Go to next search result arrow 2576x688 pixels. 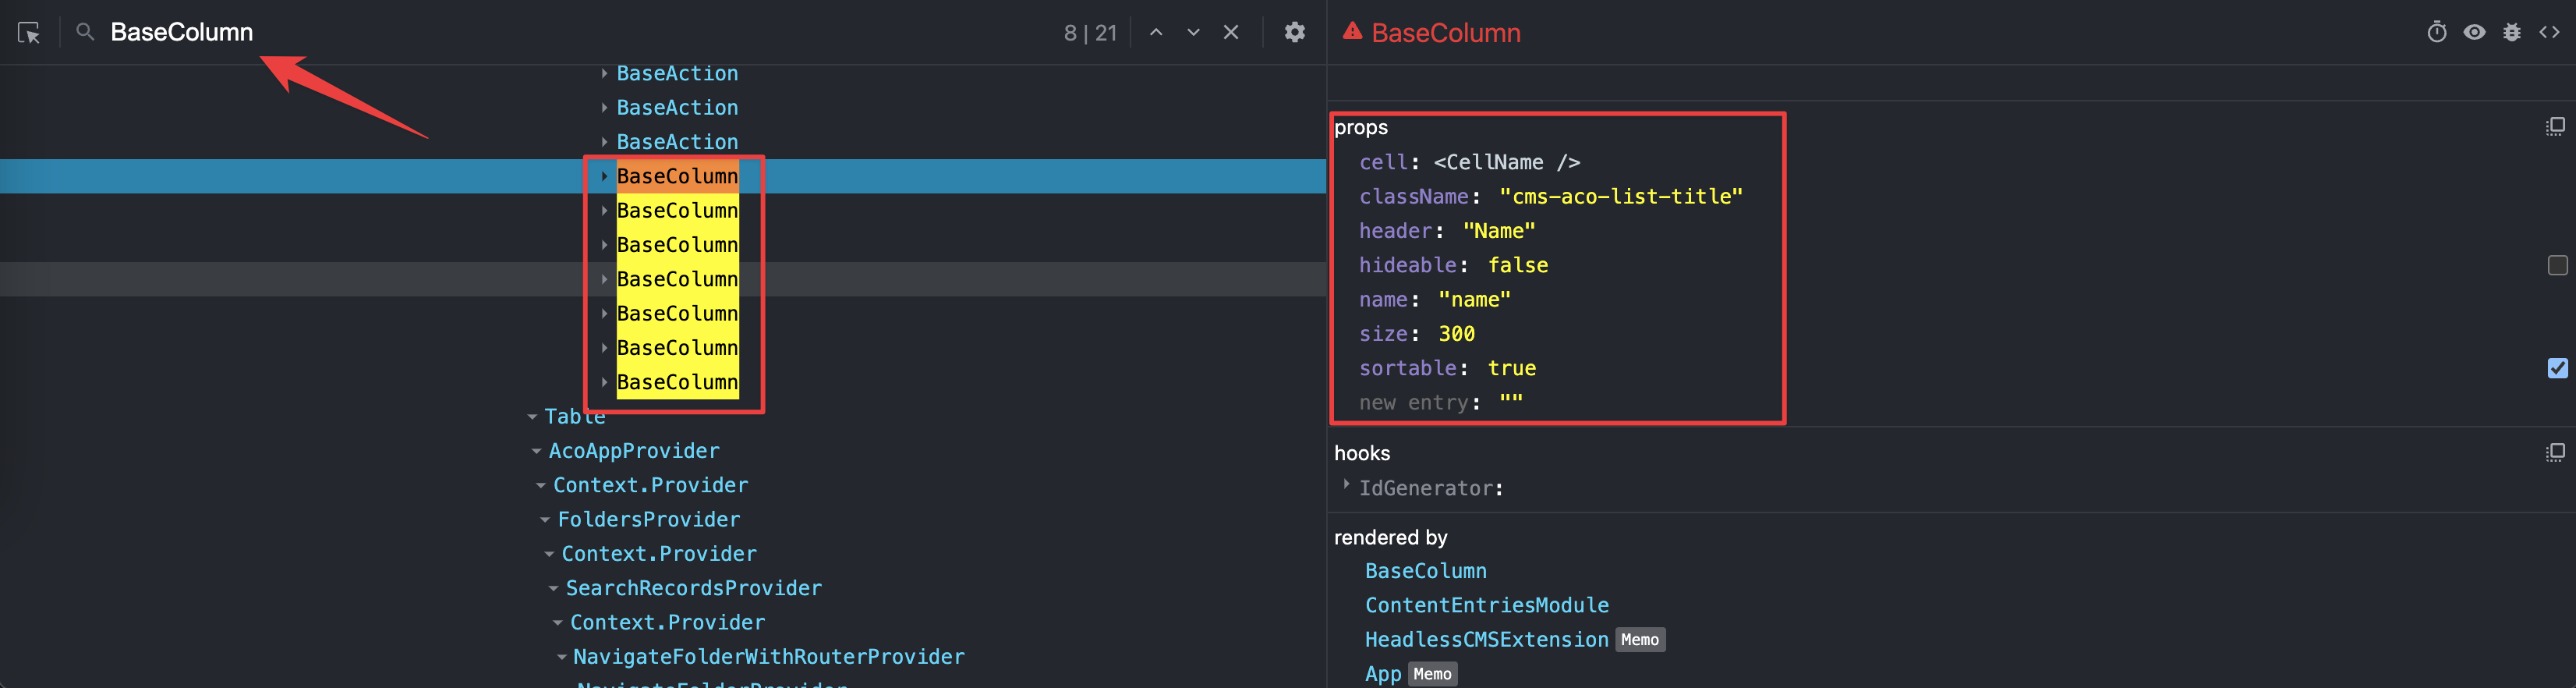1193,33
